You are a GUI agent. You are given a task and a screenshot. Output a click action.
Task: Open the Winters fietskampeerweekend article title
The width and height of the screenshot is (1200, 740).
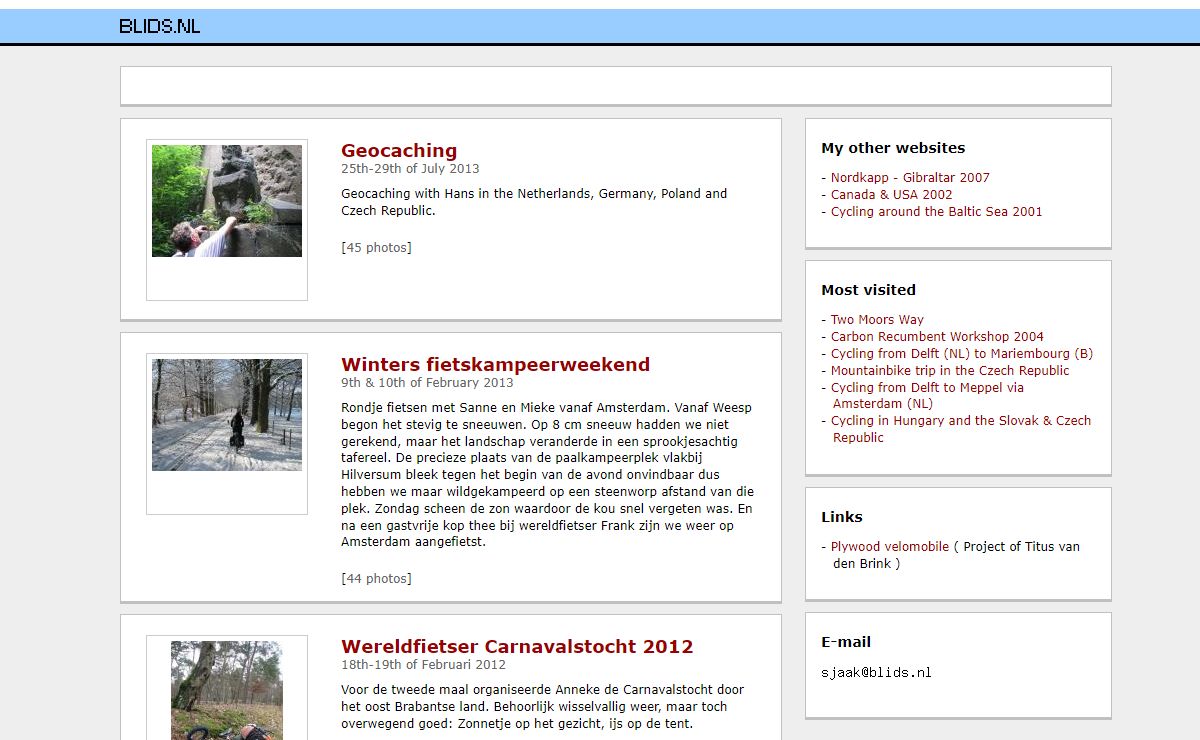[x=495, y=365]
